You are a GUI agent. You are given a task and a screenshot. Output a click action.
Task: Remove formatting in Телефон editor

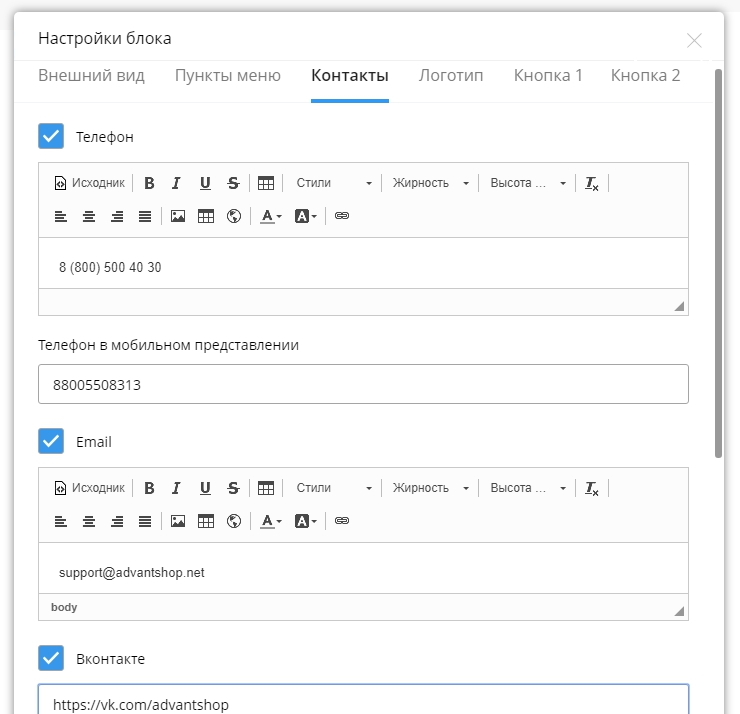click(x=592, y=183)
